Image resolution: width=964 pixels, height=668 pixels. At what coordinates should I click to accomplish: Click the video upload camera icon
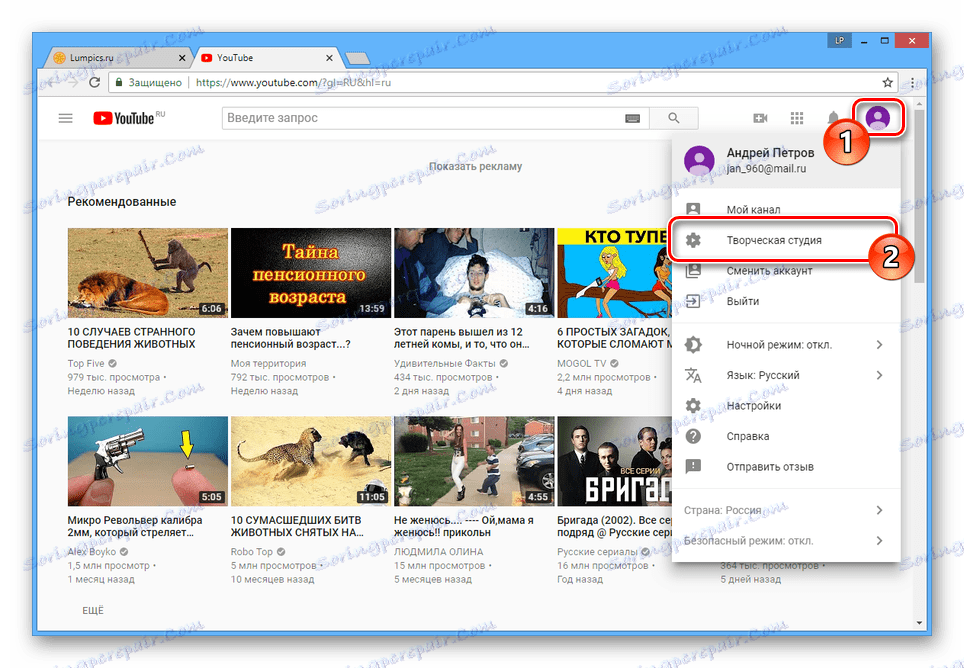pyautogui.click(x=760, y=117)
